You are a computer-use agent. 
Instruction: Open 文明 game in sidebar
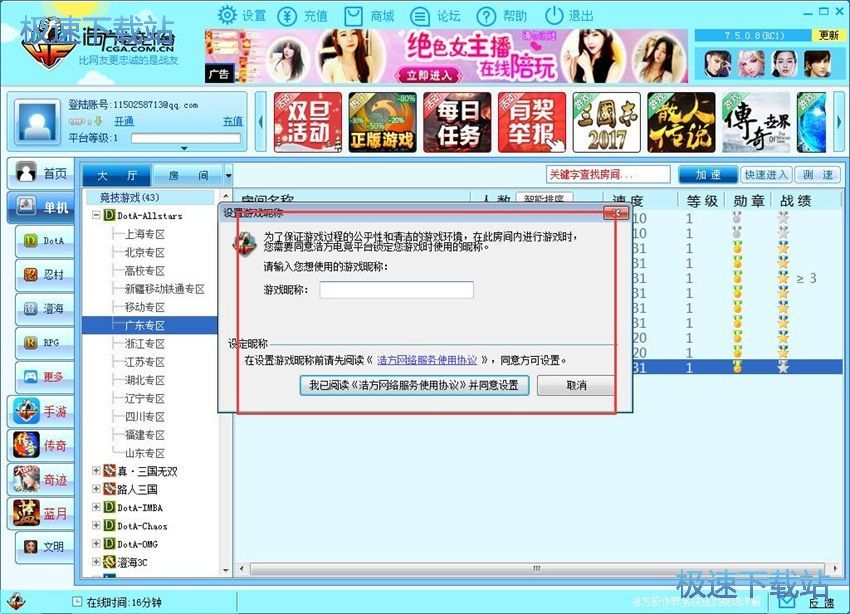(46, 547)
